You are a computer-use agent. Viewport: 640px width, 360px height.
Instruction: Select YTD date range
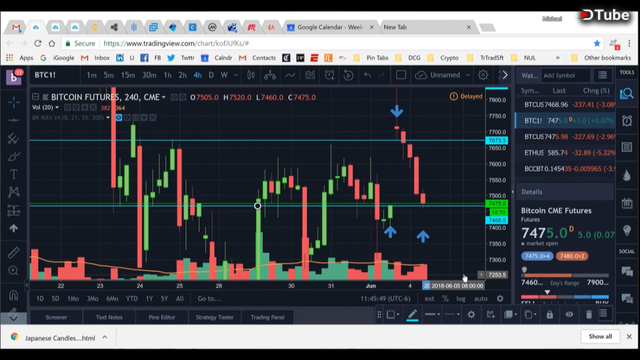[x=131, y=298]
